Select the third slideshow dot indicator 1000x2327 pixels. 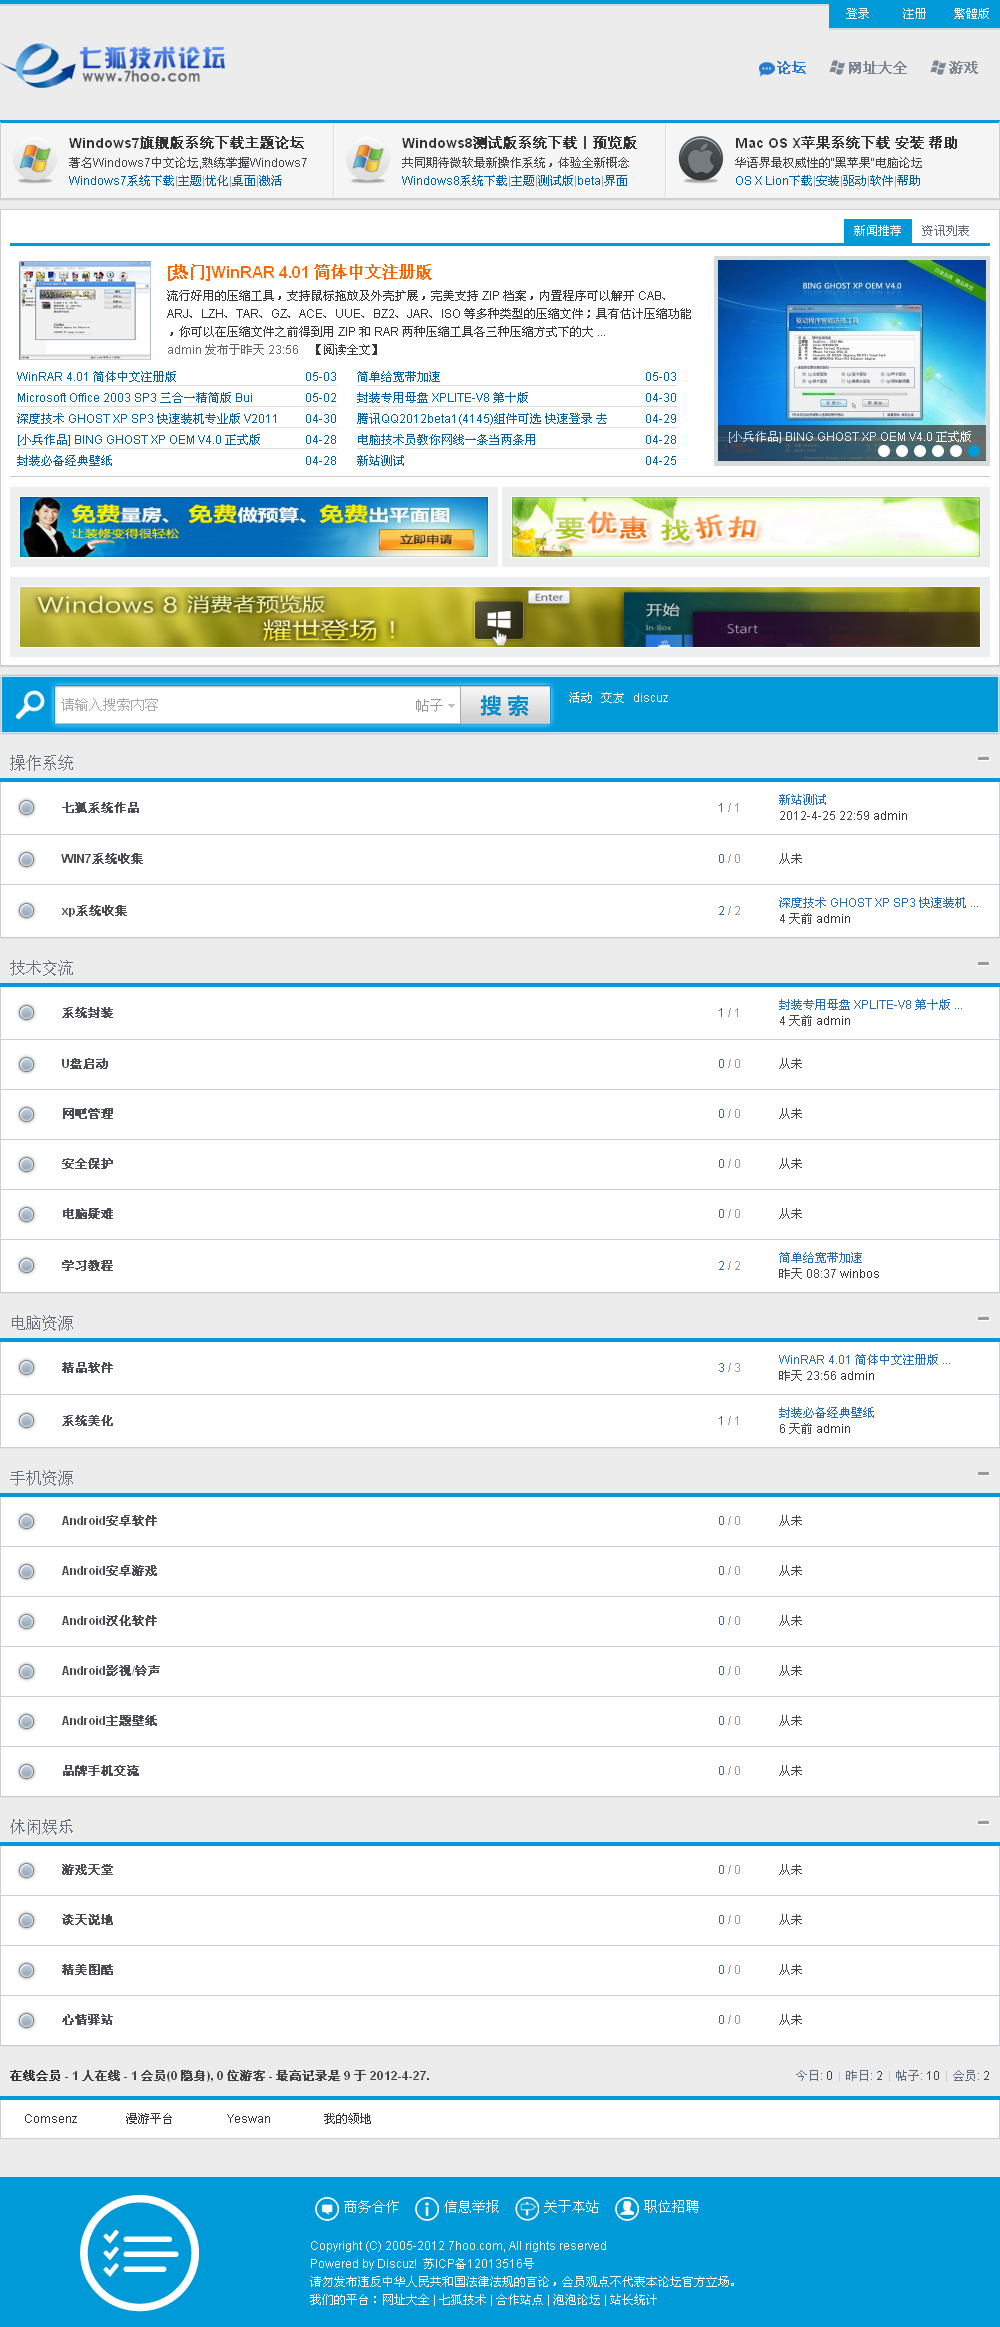[920, 451]
